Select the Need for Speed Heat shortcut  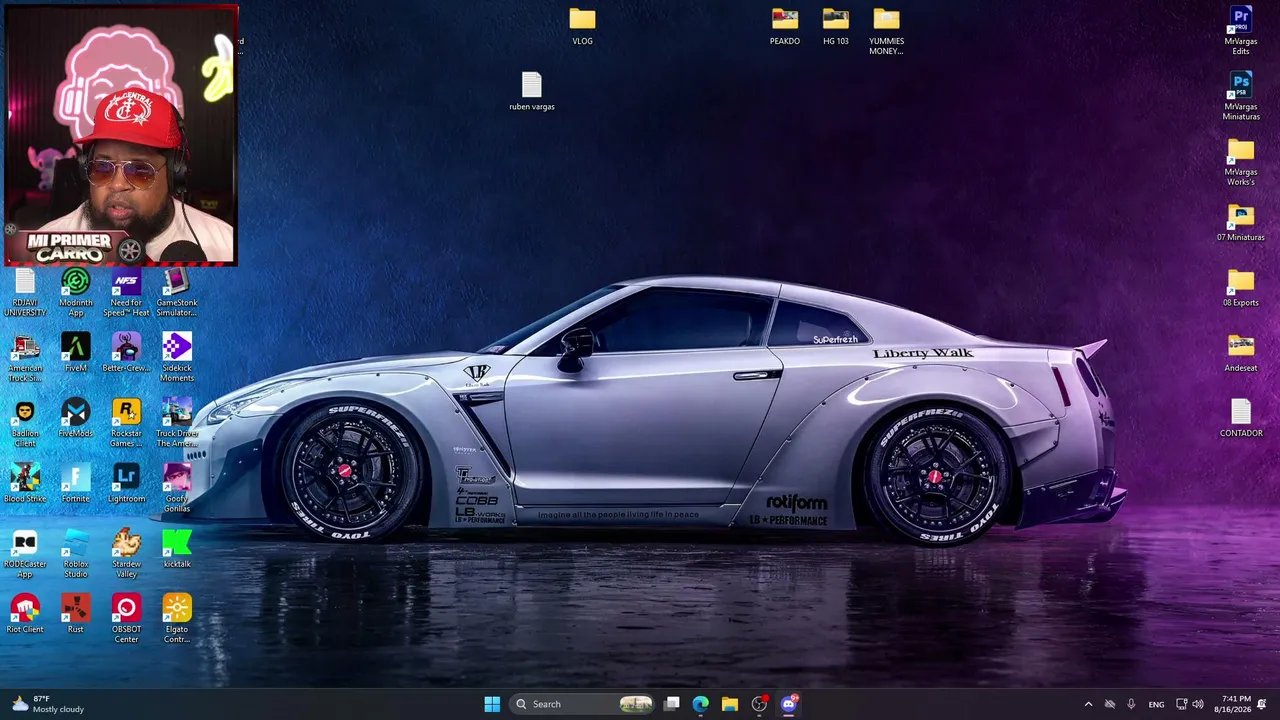coord(126,292)
